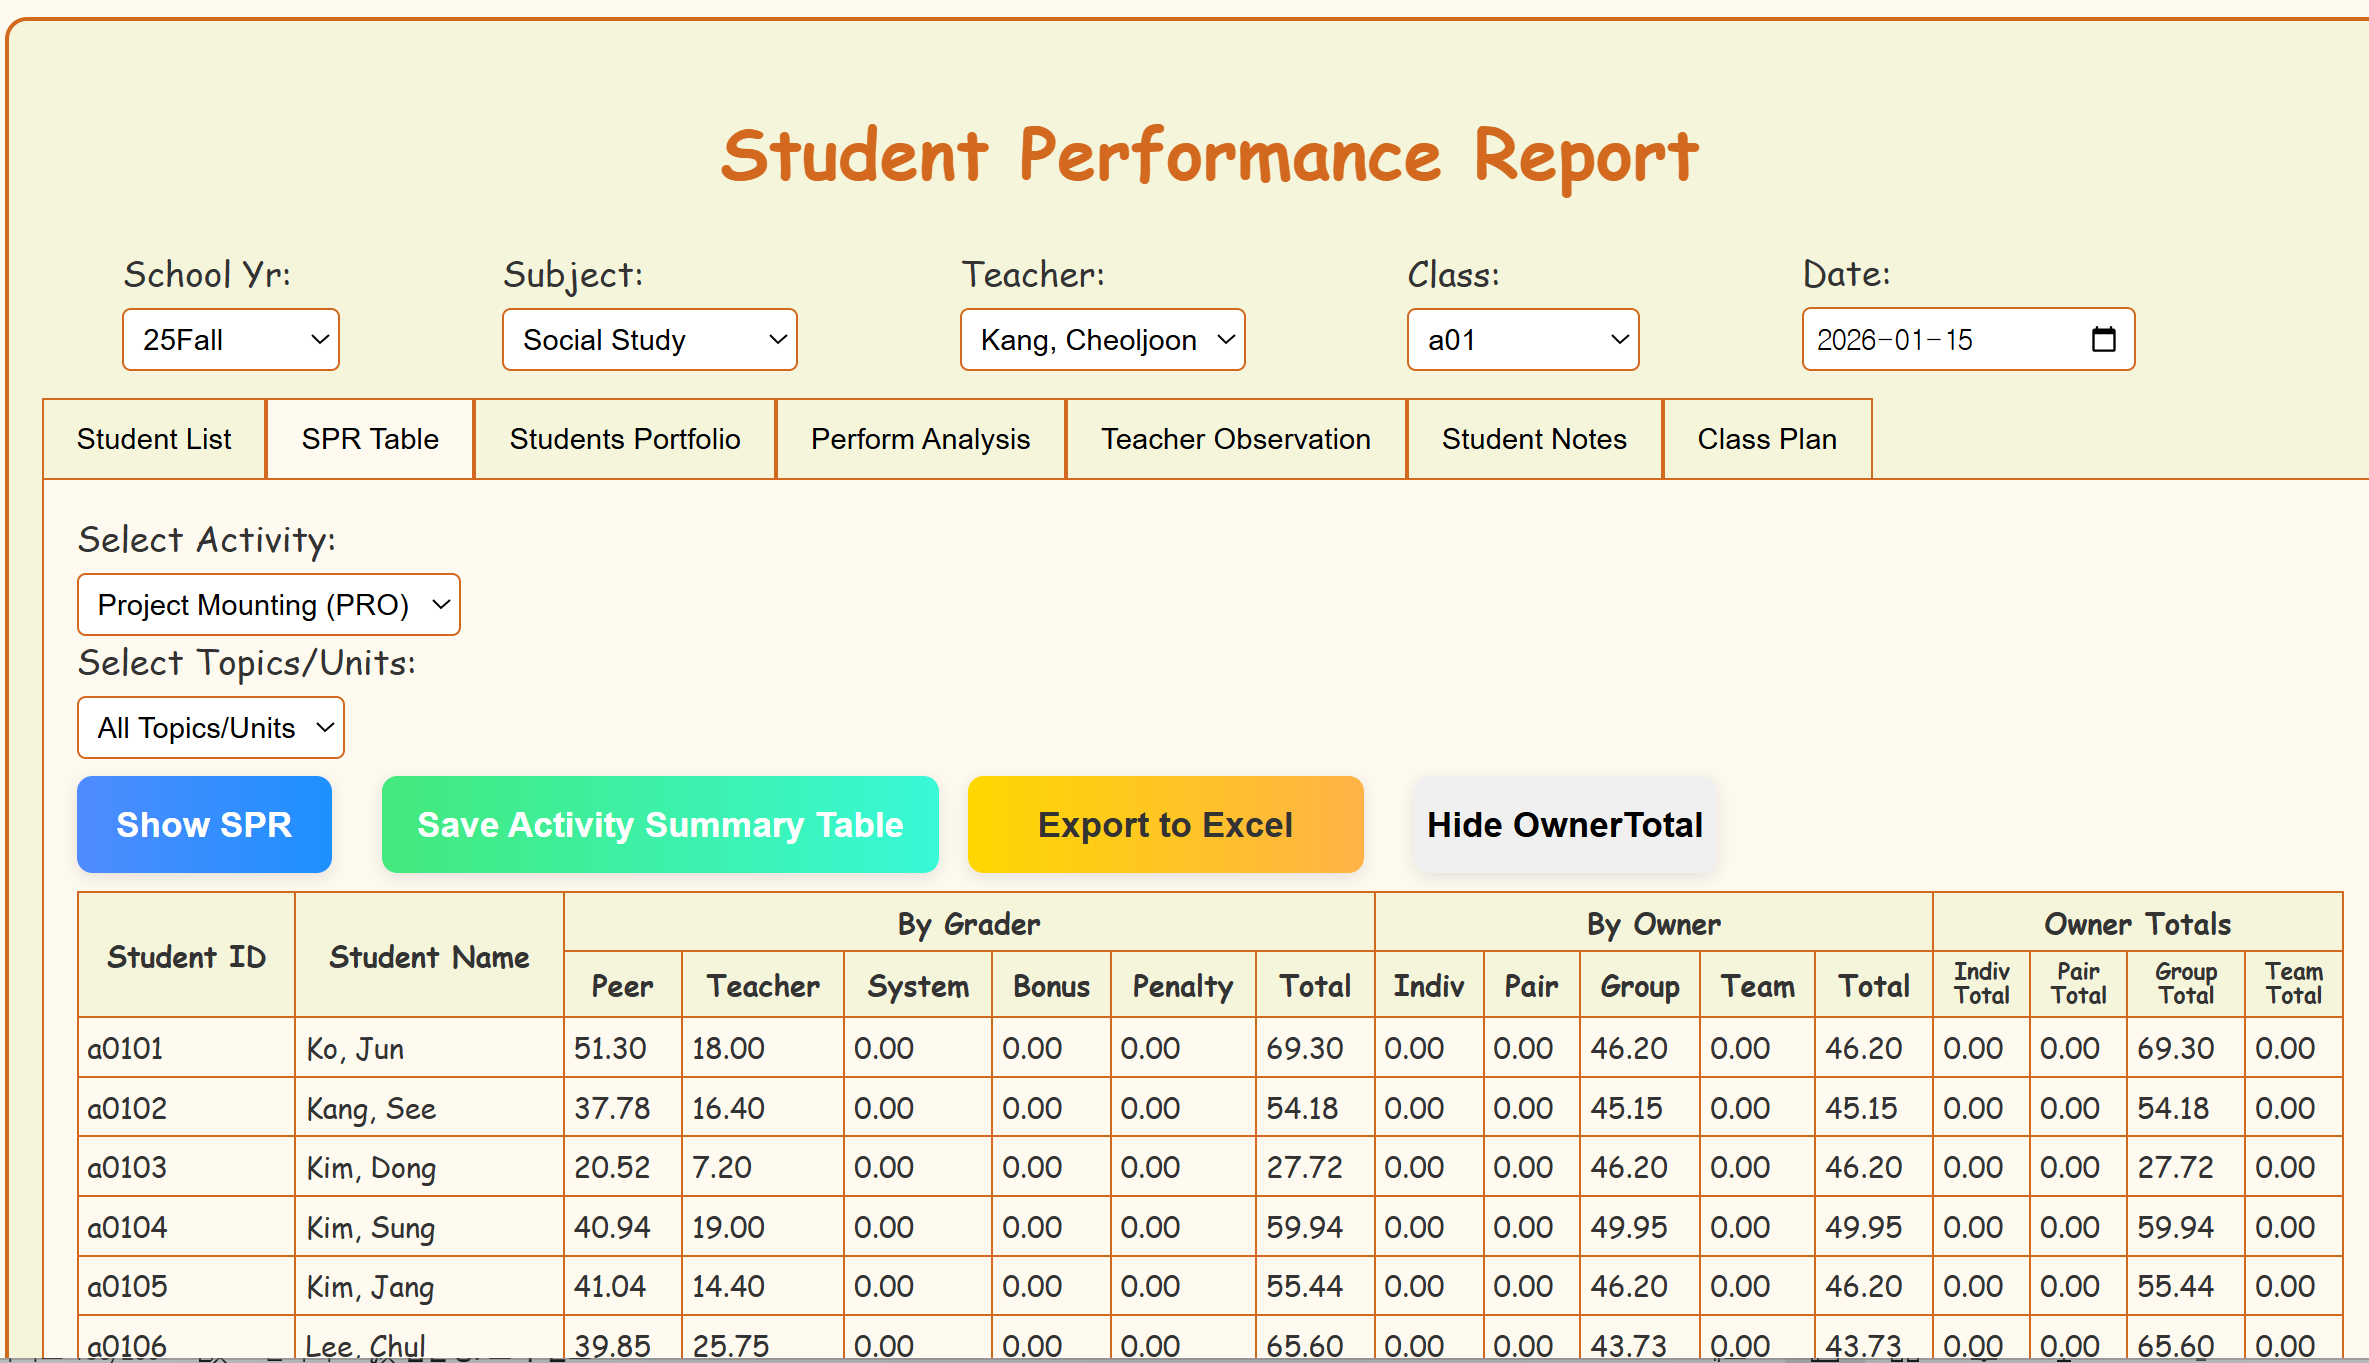
Task: Go to the Students Portfolio tab
Action: pyautogui.click(x=625, y=439)
